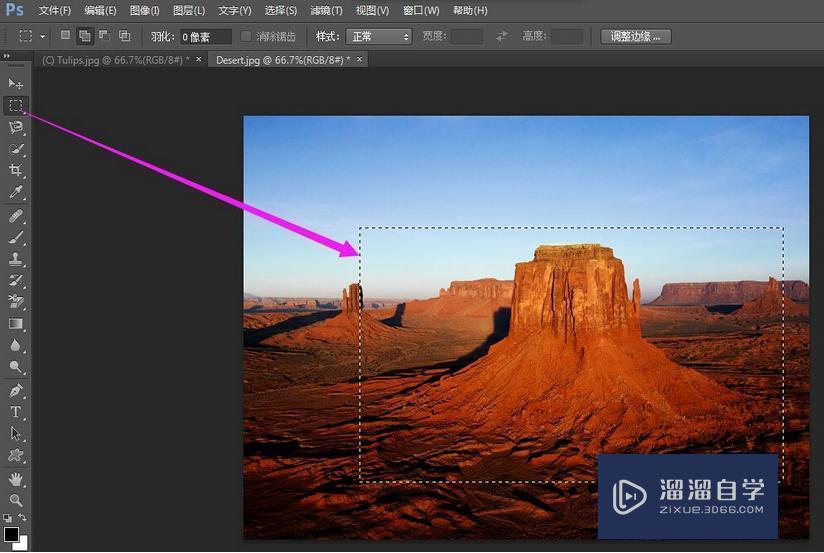
Task: Open the 编辑(E) menu
Action: coord(100,10)
